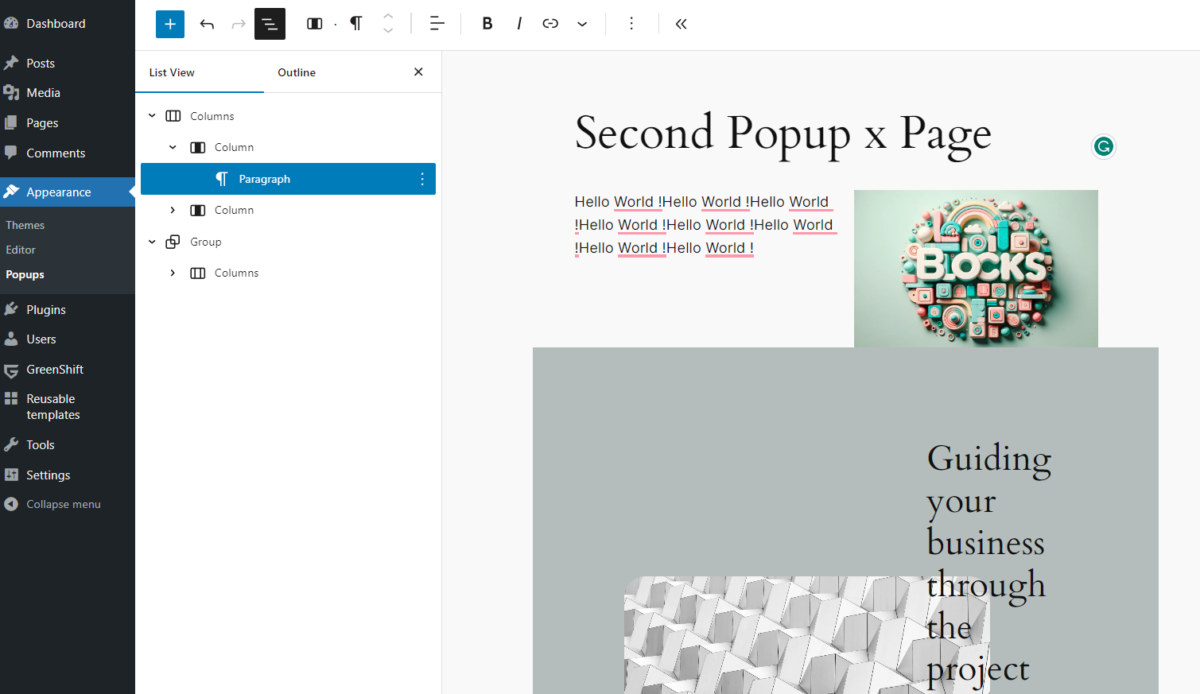The height and width of the screenshot is (694, 1200).
Task: Undo the last edit
Action: click(x=207, y=24)
